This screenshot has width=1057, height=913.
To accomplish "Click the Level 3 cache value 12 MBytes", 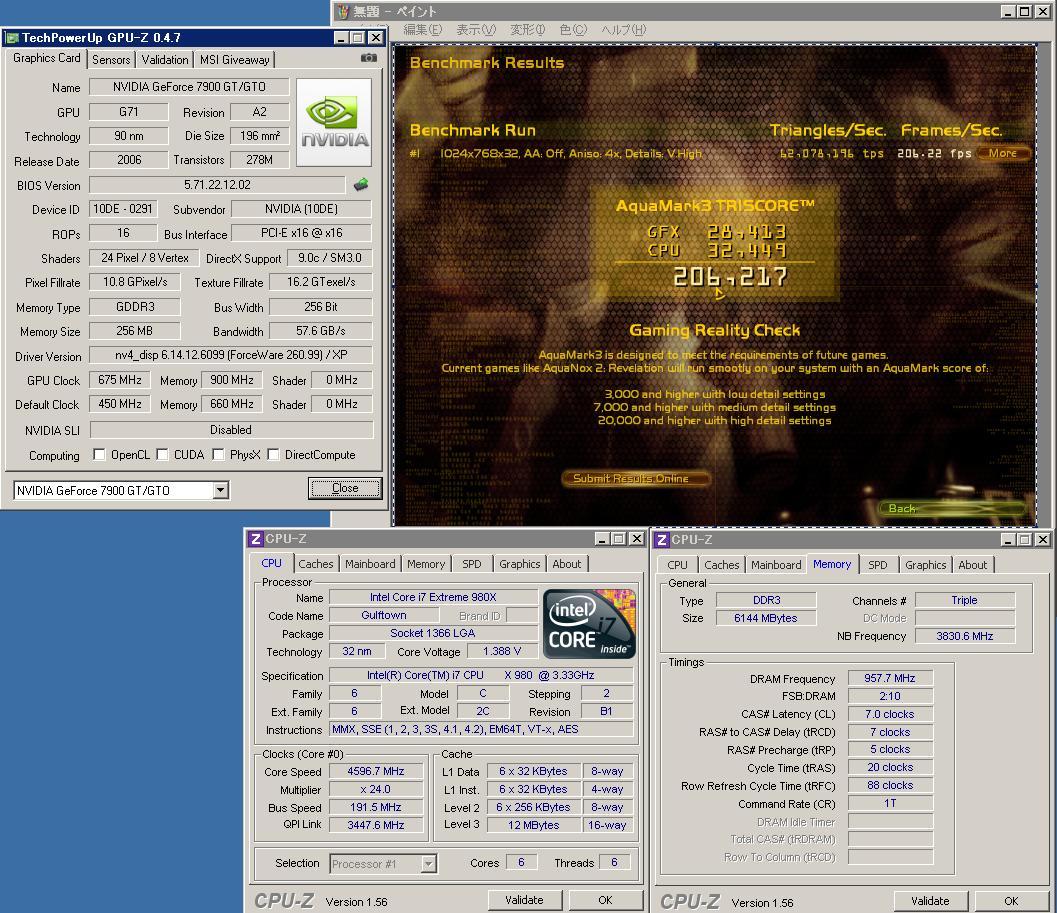I will pos(533,825).
